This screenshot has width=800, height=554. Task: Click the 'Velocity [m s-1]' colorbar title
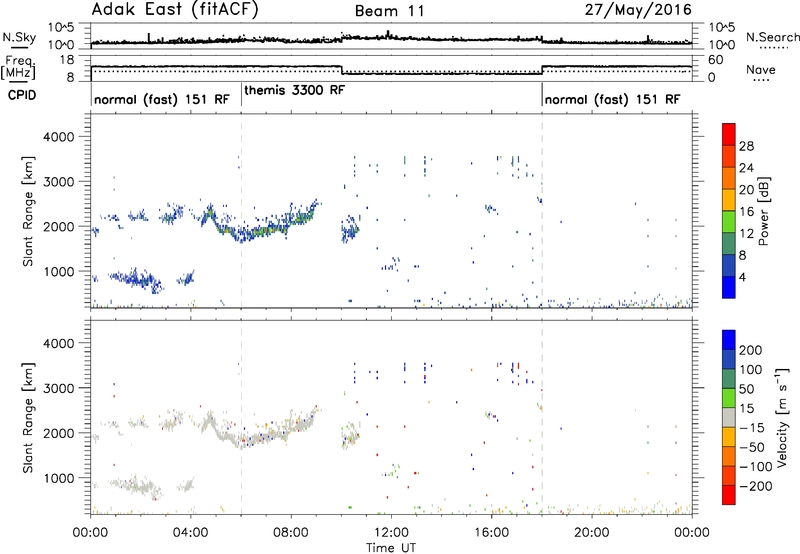point(781,418)
